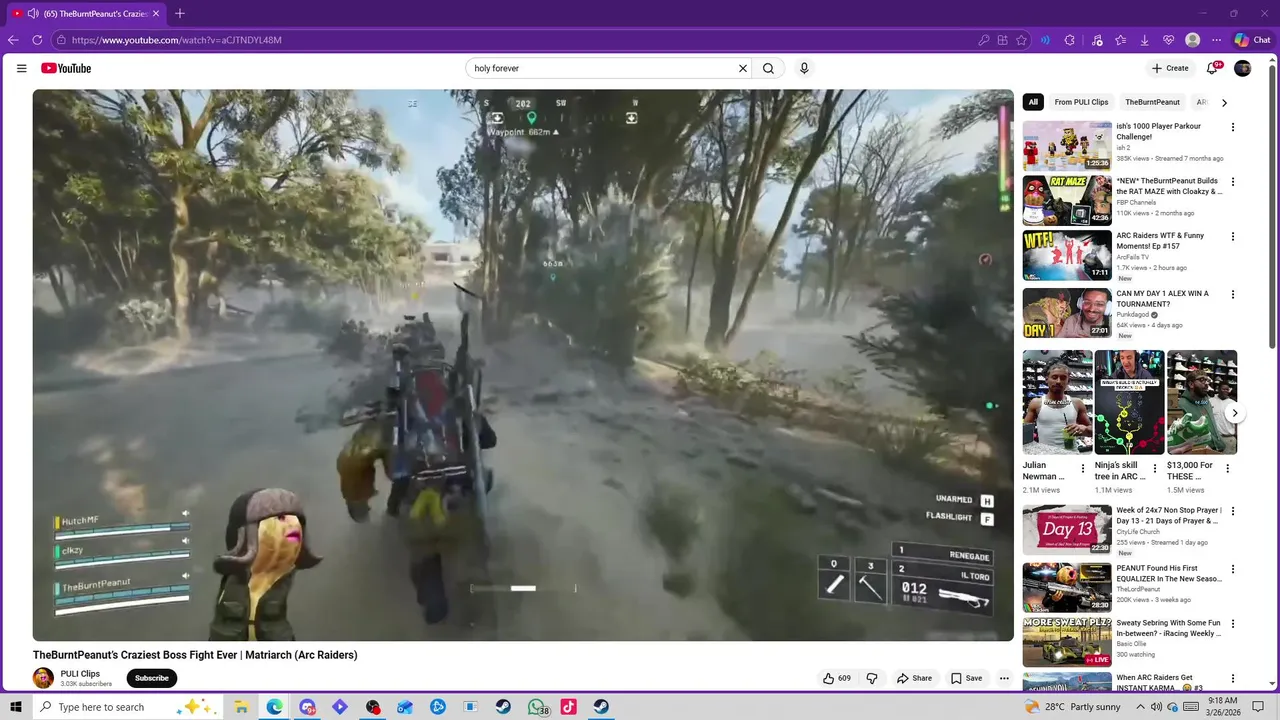The image size is (1280, 720).
Task: Open browser extensions puzzle icon
Action: click(1070, 40)
